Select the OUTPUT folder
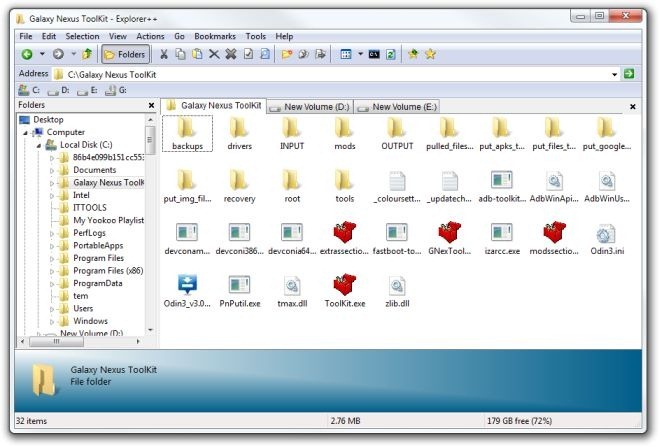Viewport: 660px width, 447px height. [397, 134]
